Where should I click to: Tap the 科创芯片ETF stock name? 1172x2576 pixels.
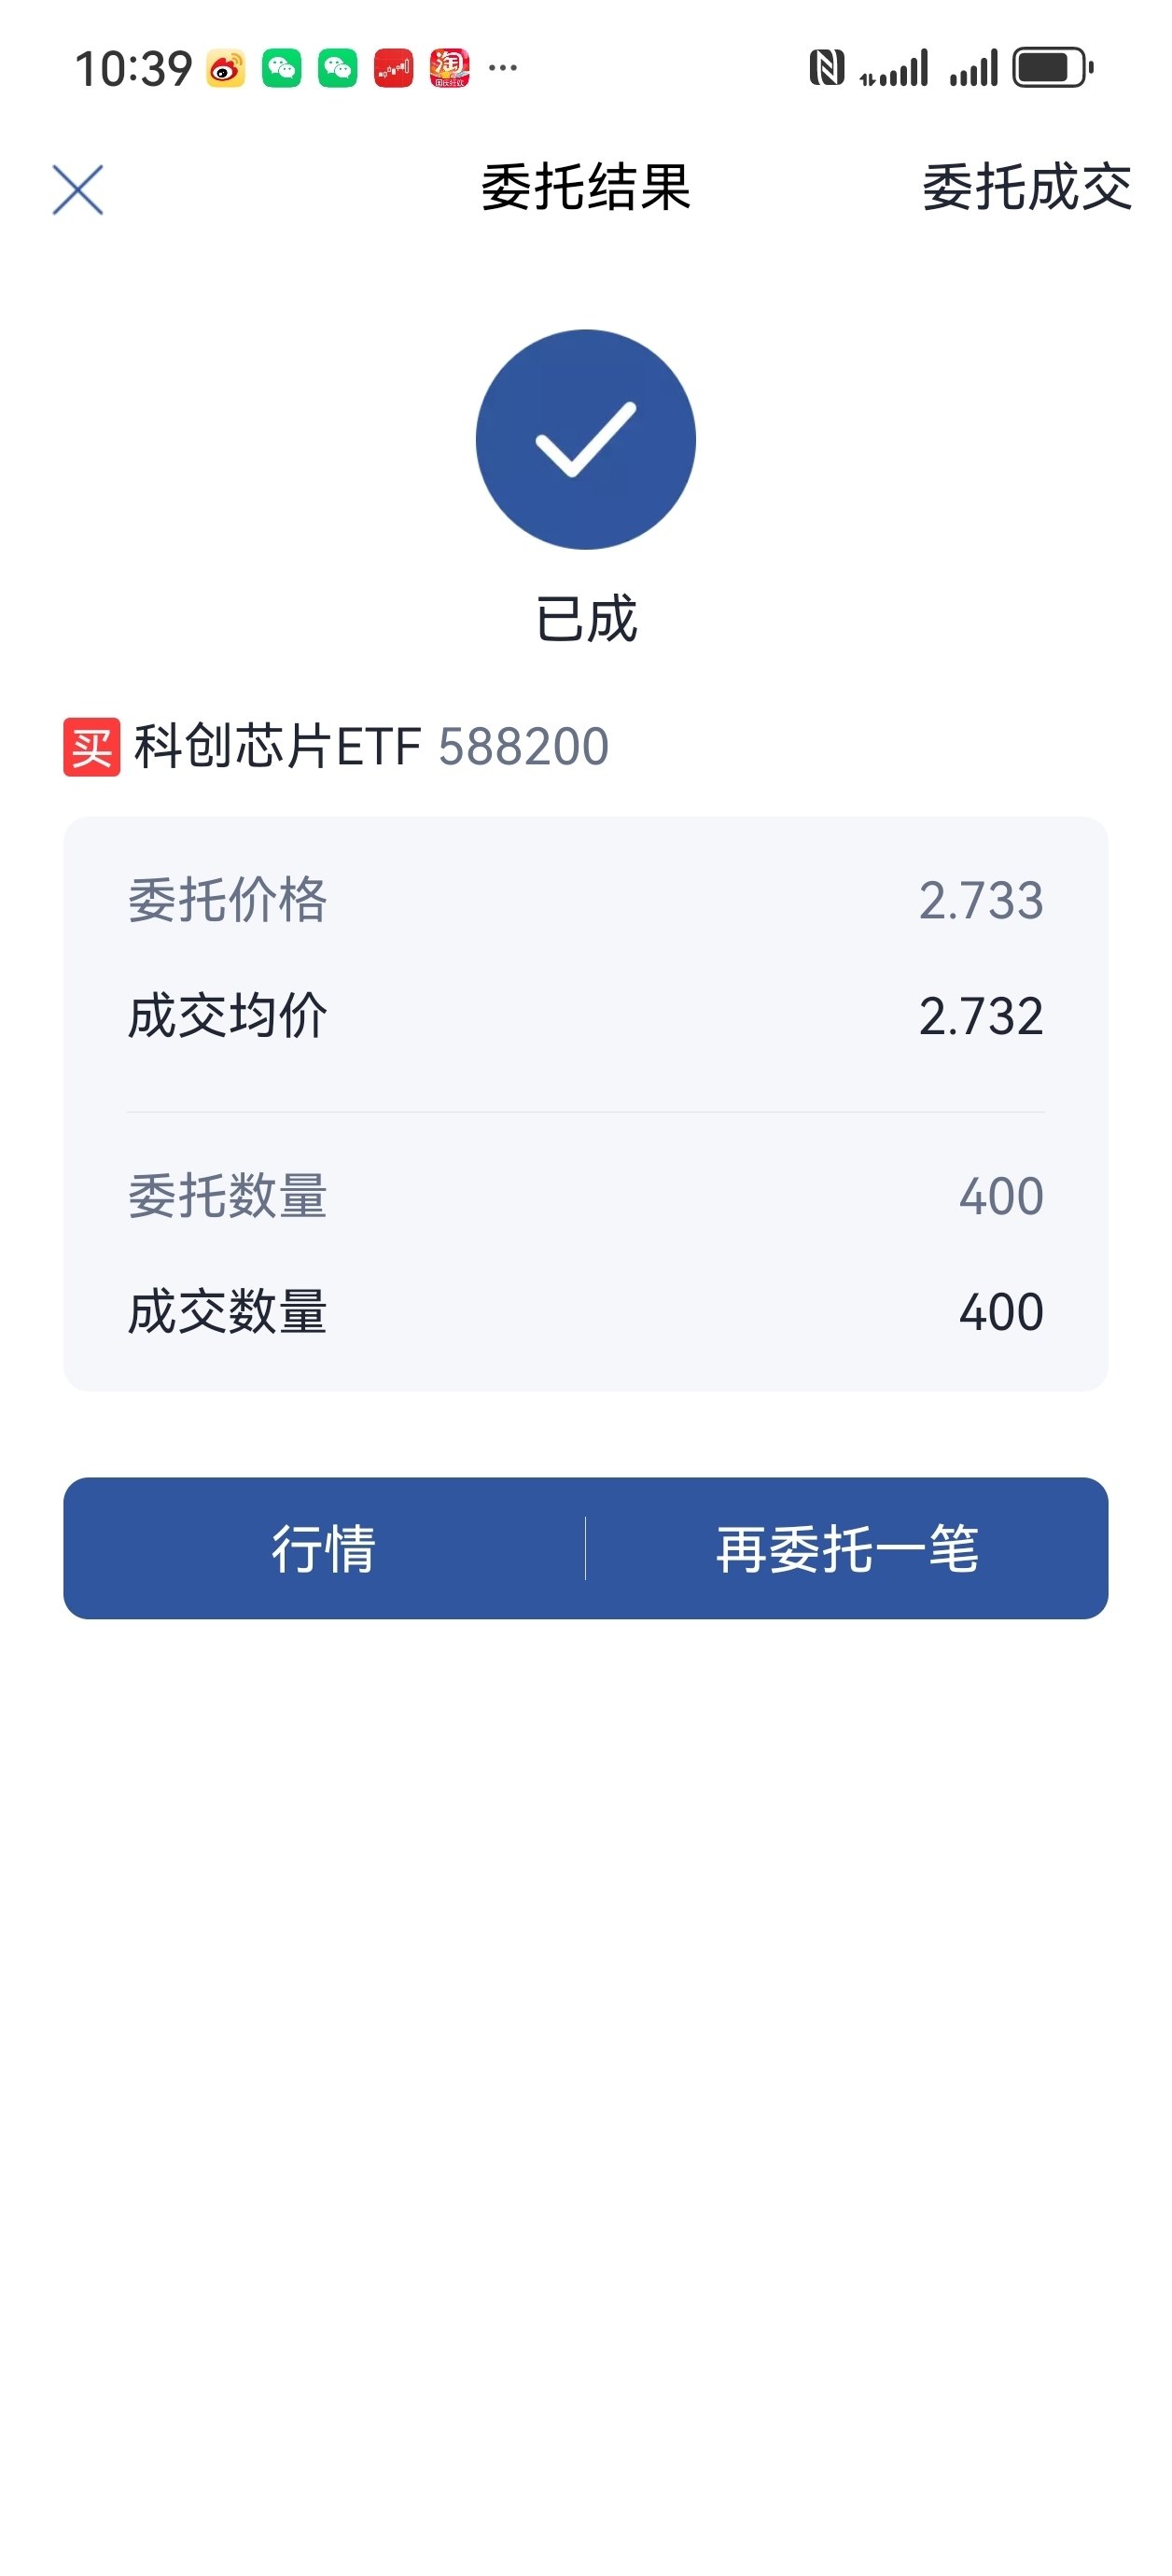(278, 747)
